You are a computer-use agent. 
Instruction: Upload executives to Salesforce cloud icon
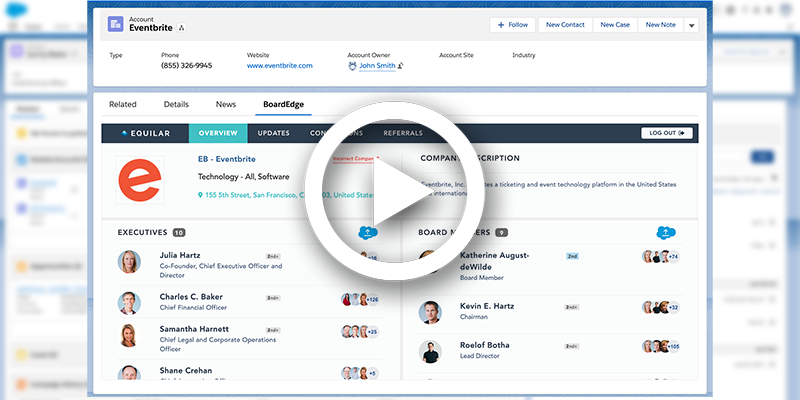368,233
